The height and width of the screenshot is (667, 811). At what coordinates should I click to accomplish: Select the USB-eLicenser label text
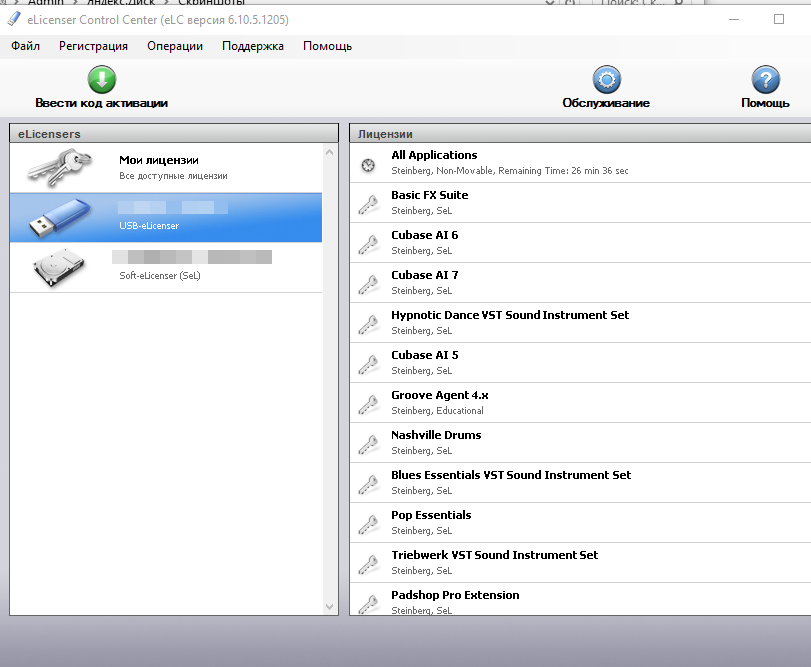149,226
